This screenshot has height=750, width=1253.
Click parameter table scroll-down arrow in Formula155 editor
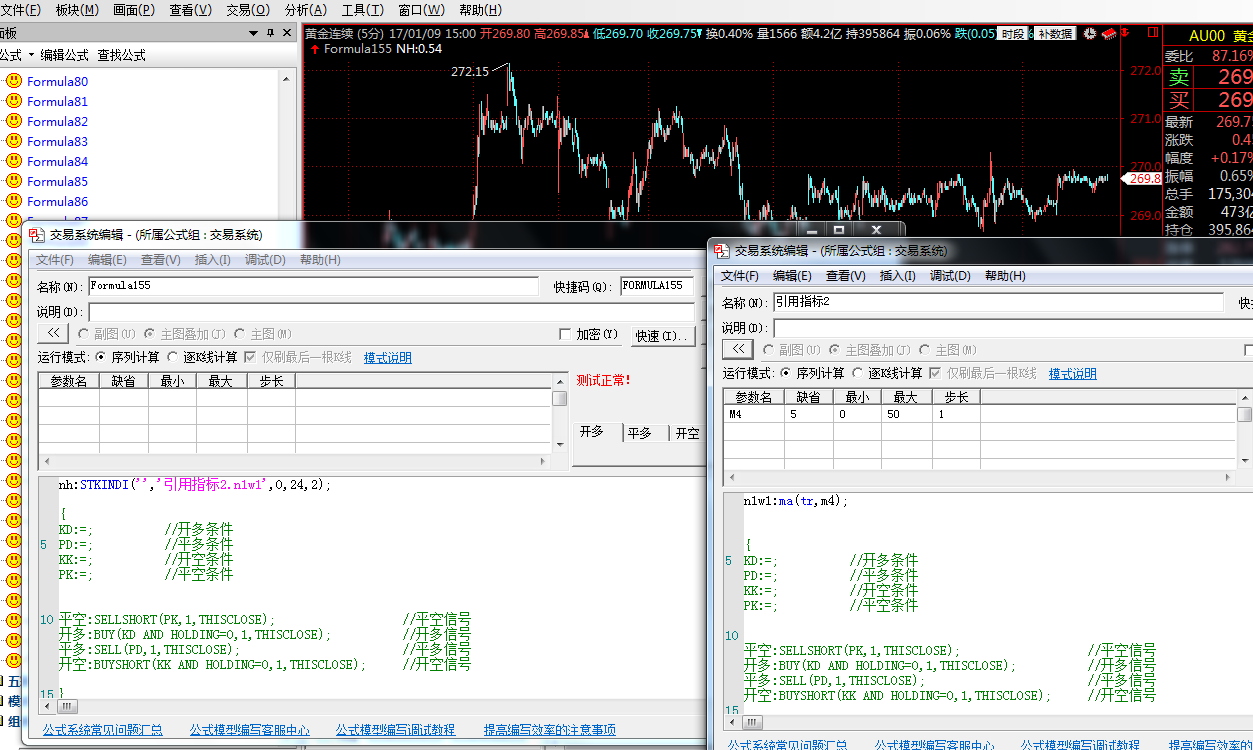point(560,443)
